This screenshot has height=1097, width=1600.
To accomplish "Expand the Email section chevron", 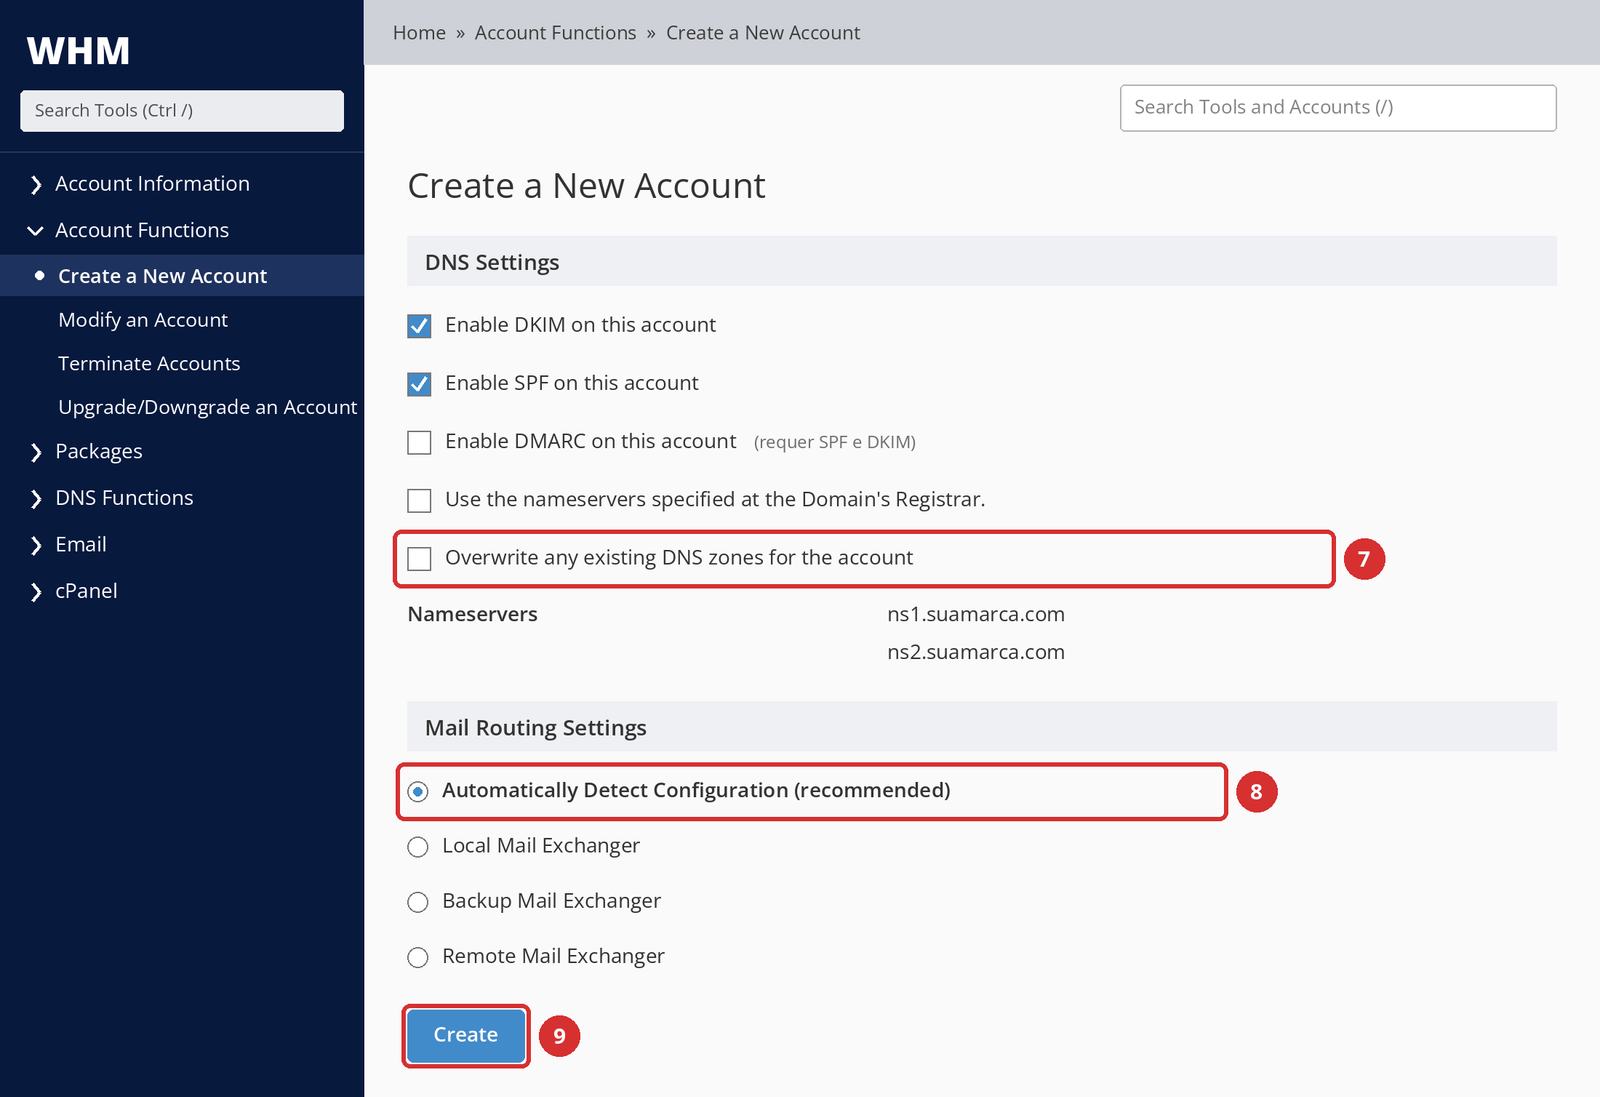I will (x=36, y=545).
